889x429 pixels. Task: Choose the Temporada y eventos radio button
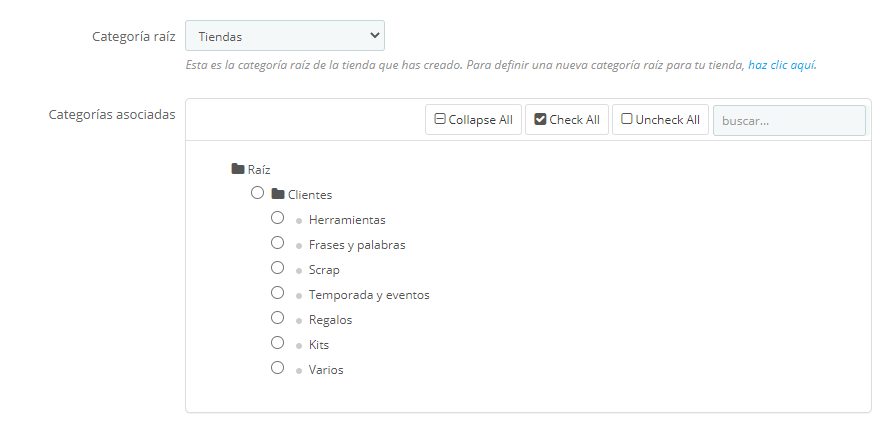[x=278, y=293]
